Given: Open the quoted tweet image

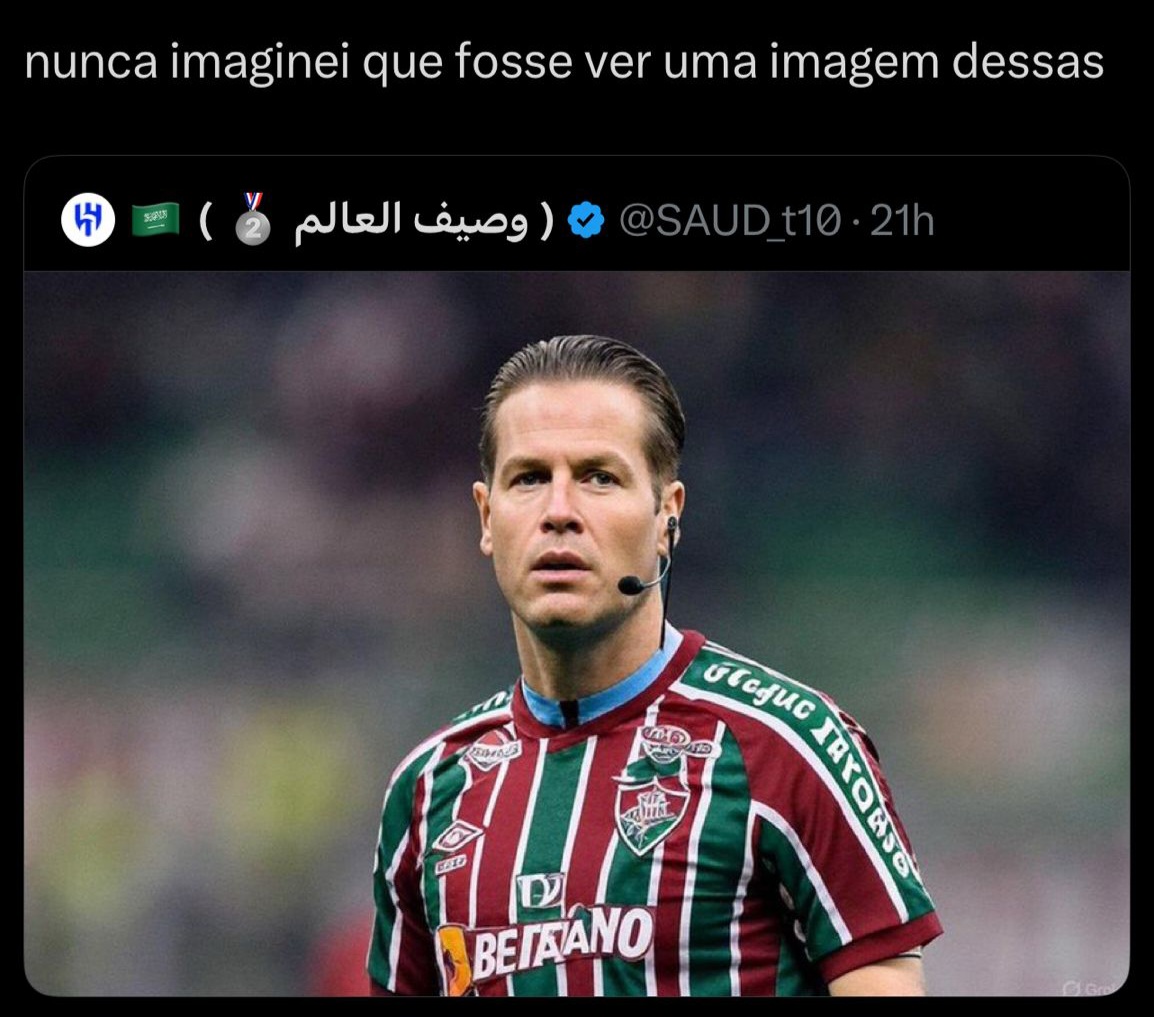Looking at the screenshot, I should pyautogui.click(x=576, y=633).
